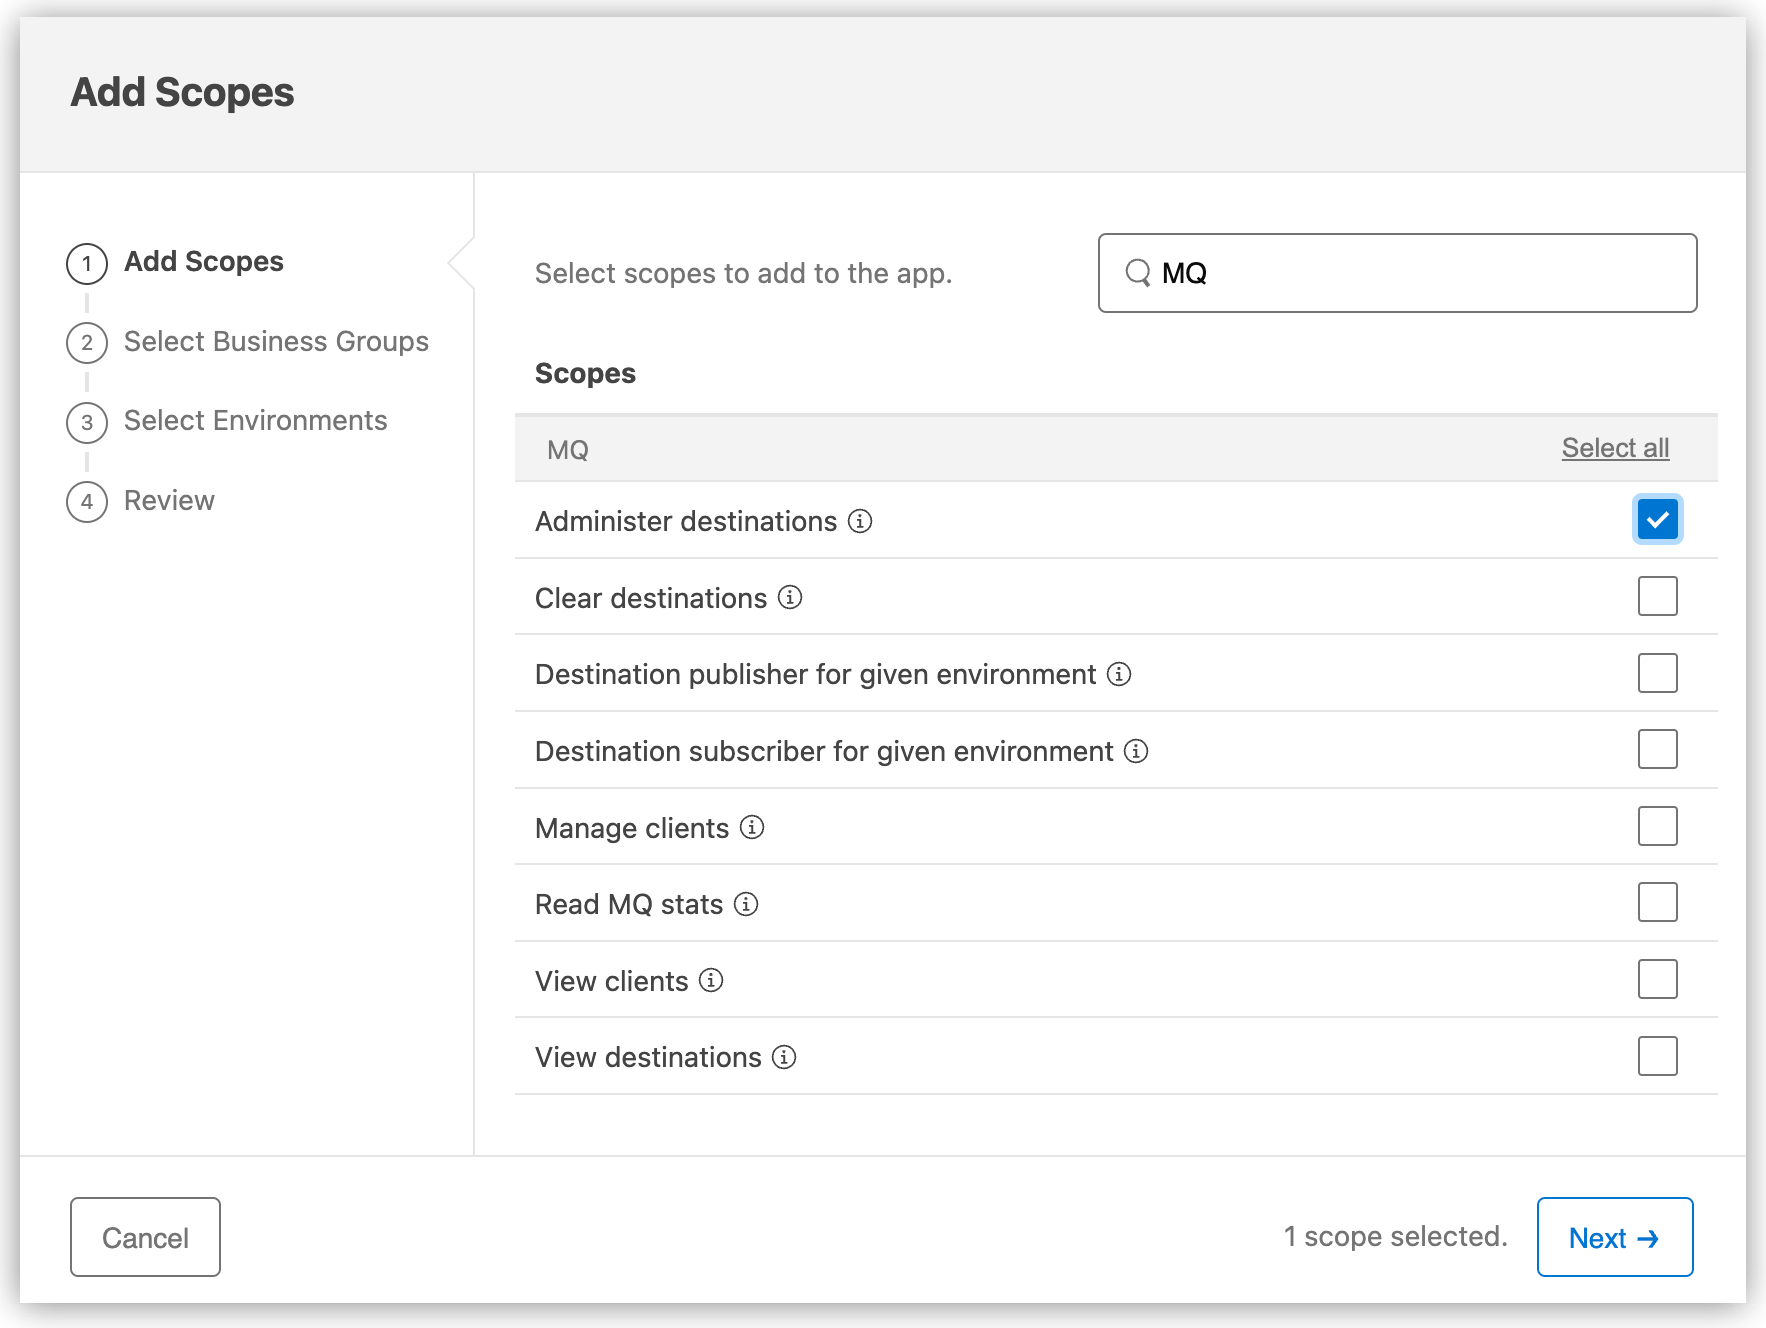Enable the Clear destinations scope
The height and width of the screenshot is (1328, 1766).
tap(1657, 596)
